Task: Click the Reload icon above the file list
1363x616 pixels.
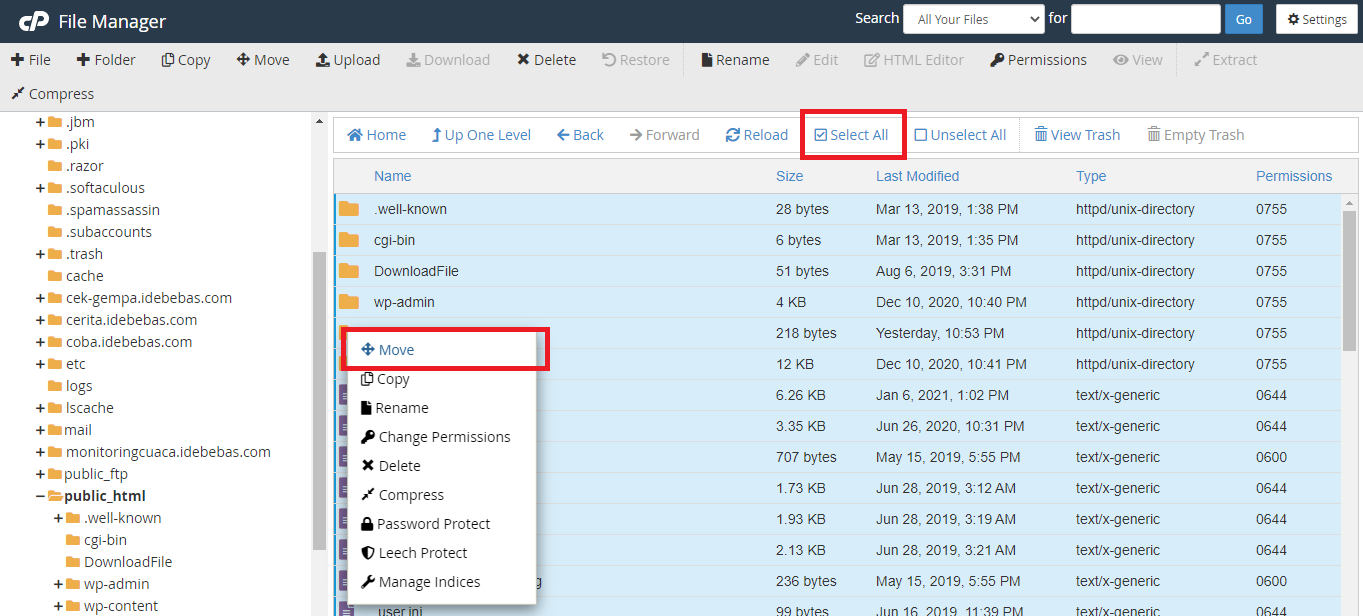Action: tap(756, 134)
